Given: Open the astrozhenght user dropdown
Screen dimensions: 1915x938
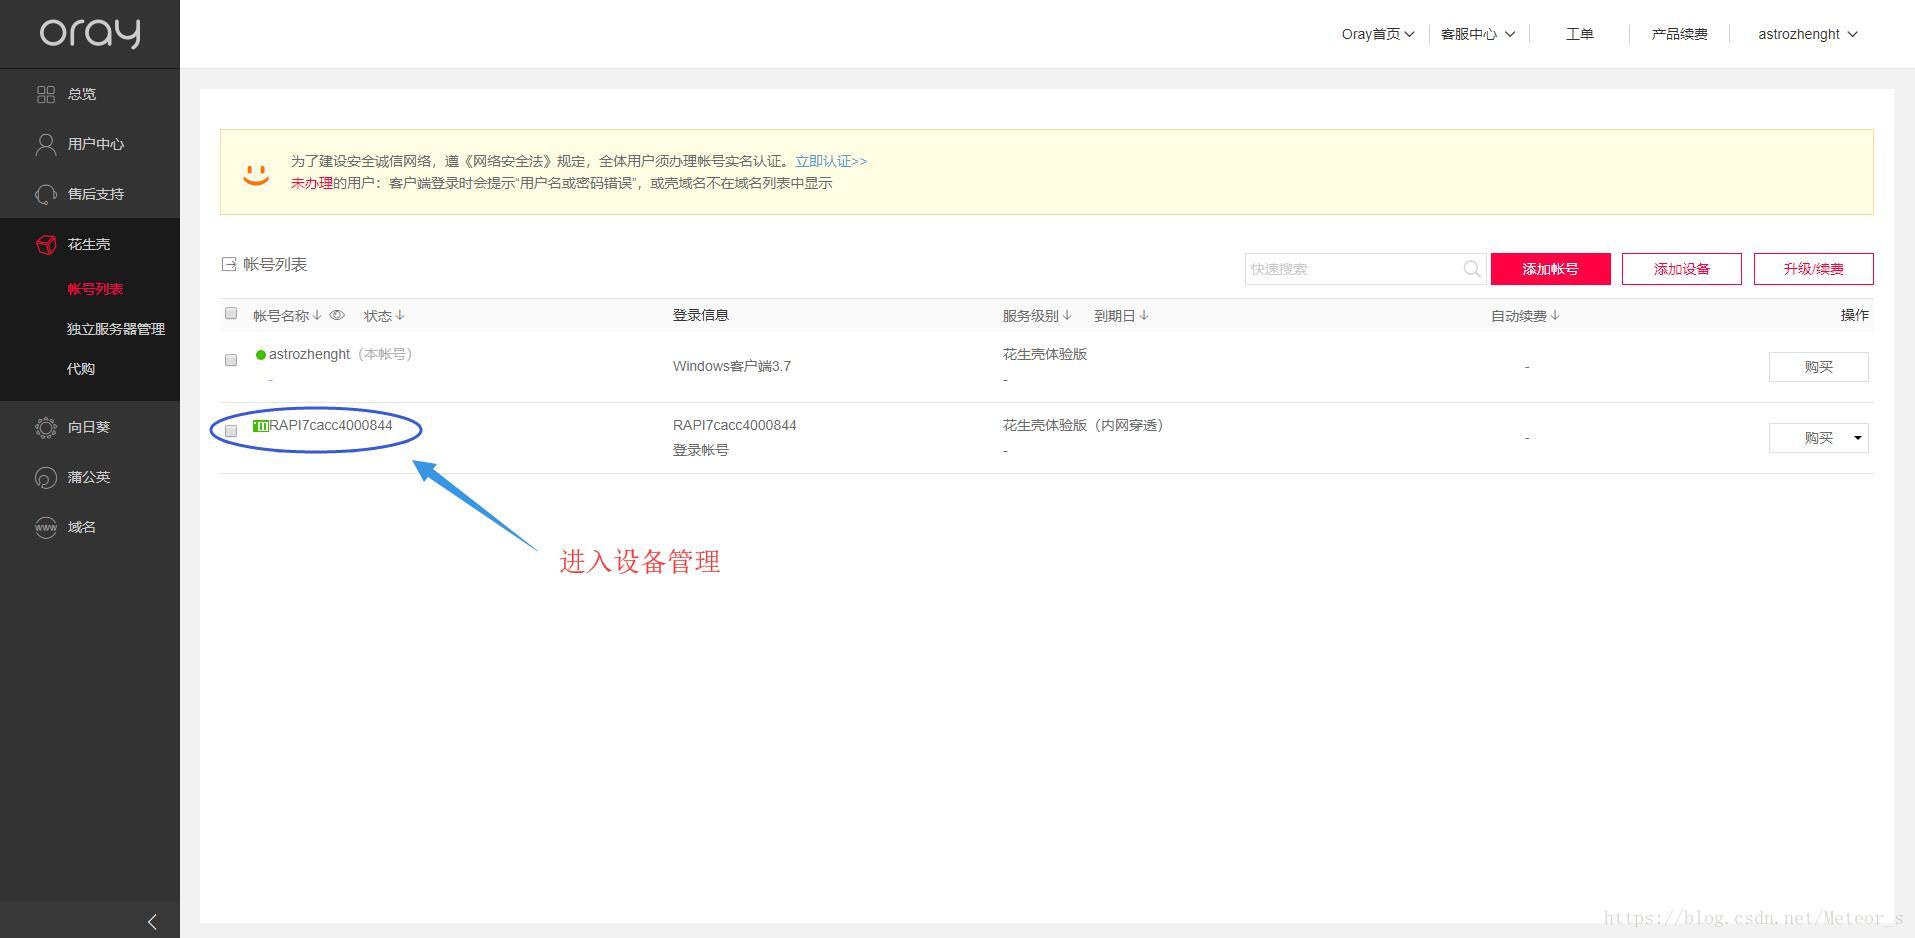Looking at the screenshot, I should [x=1808, y=34].
